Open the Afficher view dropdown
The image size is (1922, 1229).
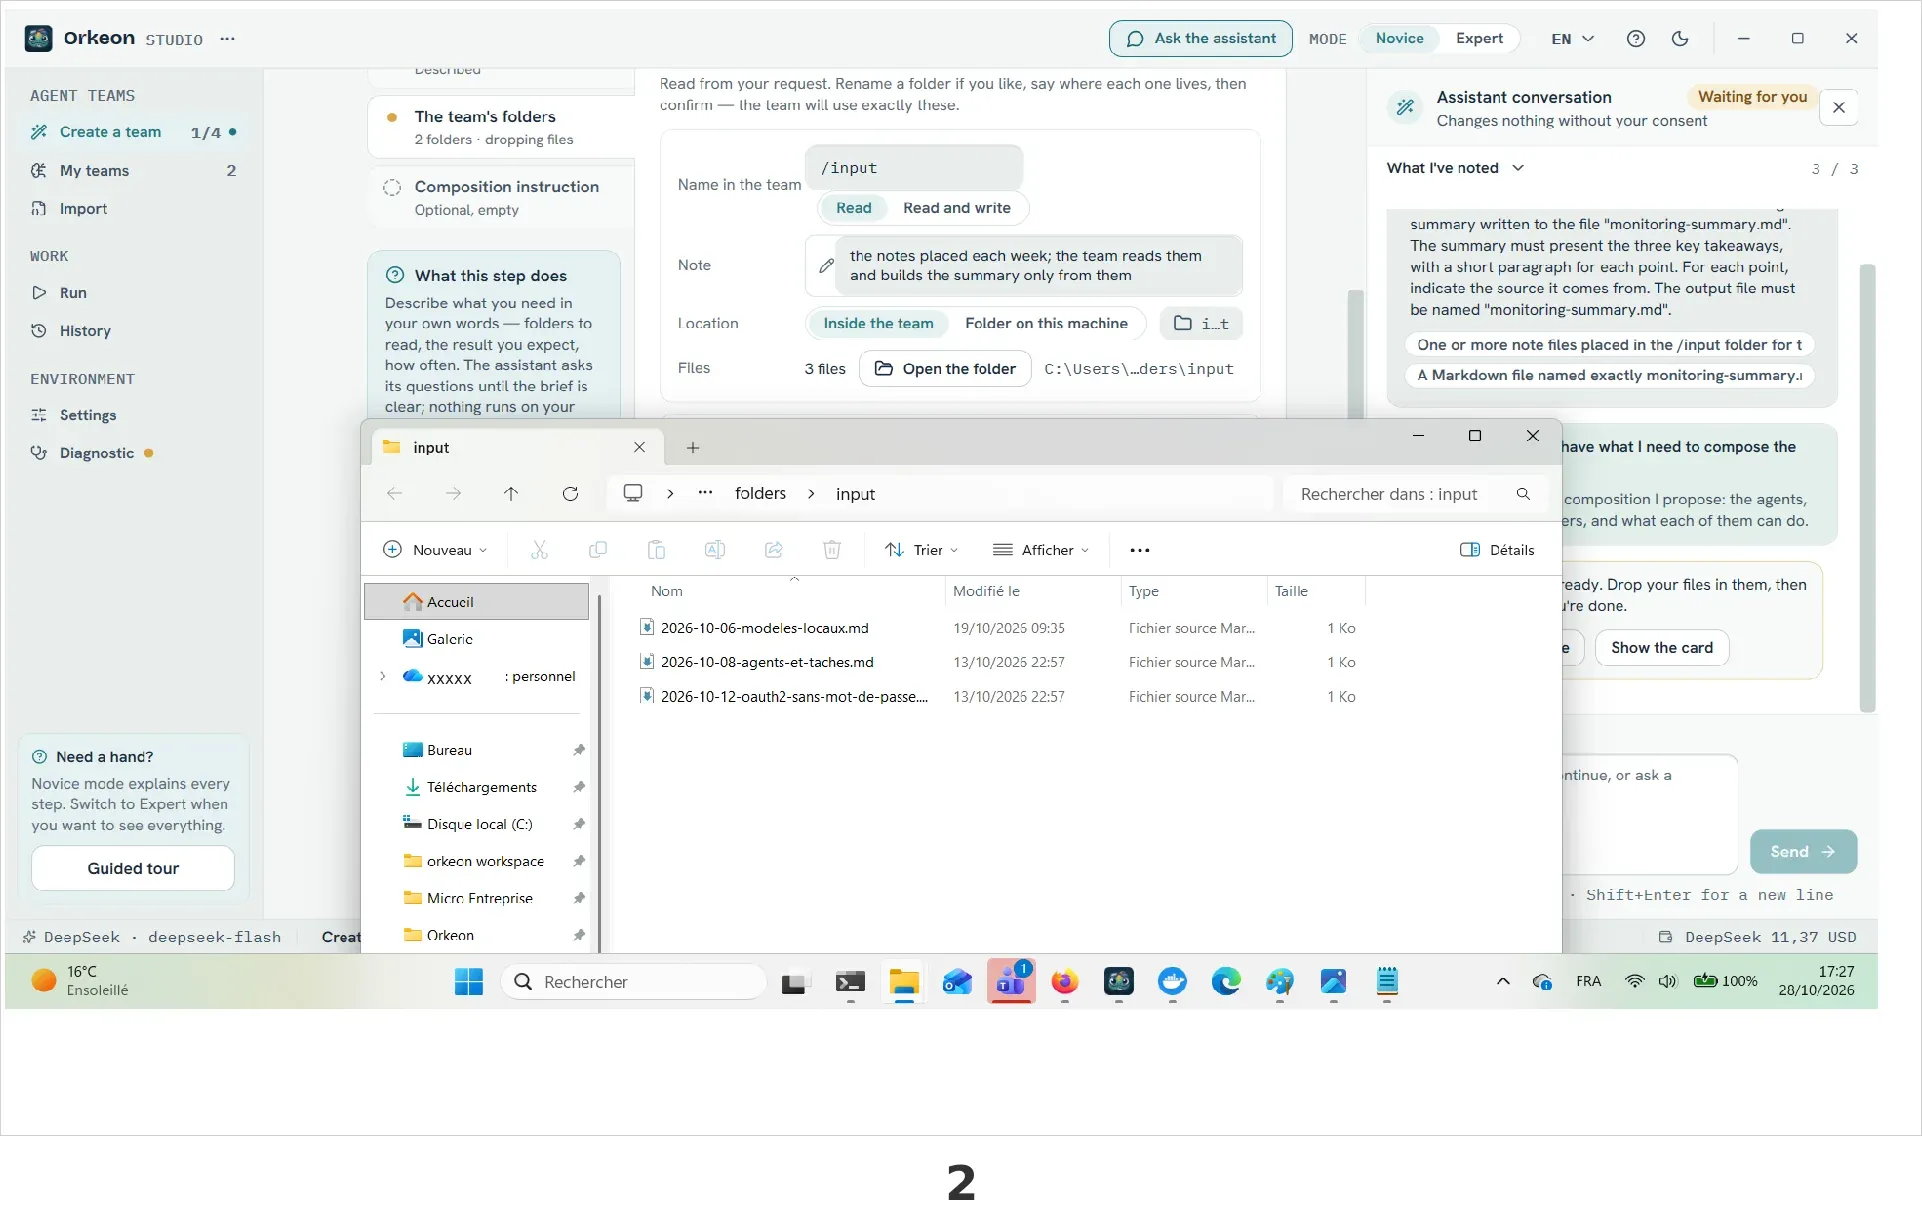click(x=1041, y=550)
